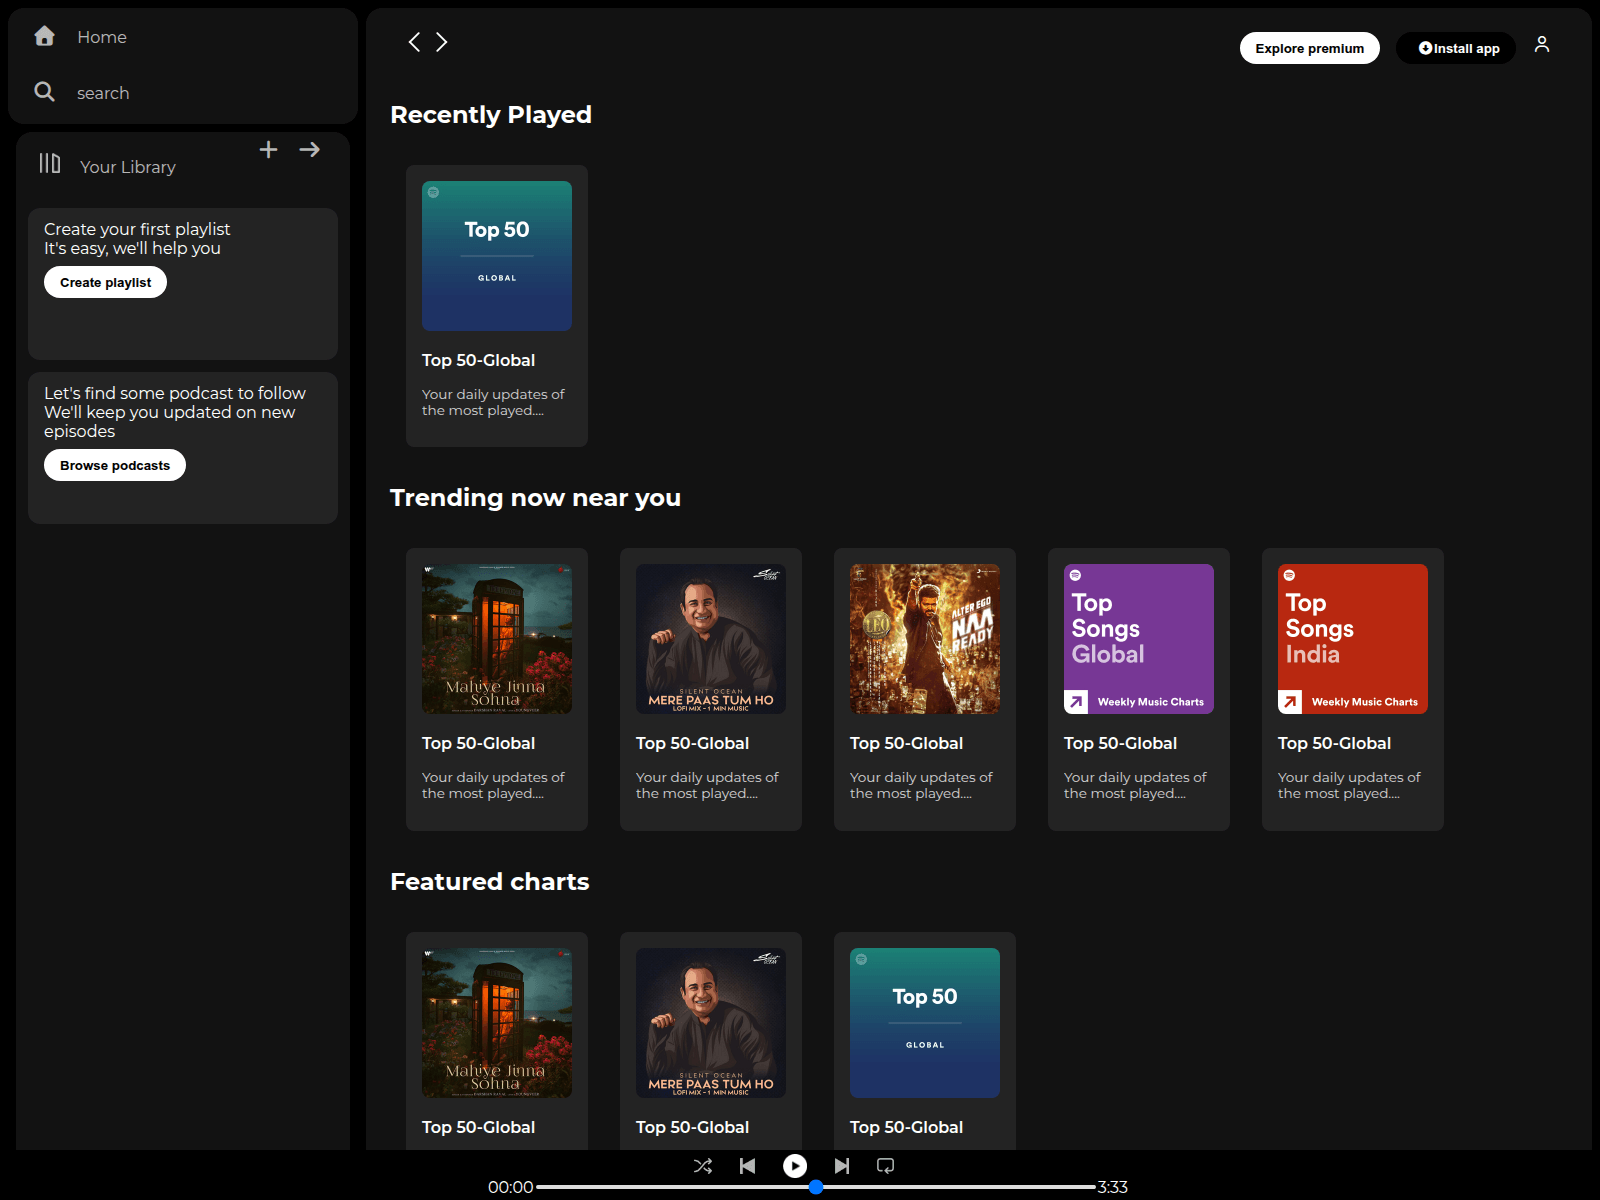Click the Your Library label
The image size is (1600, 1200).
(x=128, y=167)
